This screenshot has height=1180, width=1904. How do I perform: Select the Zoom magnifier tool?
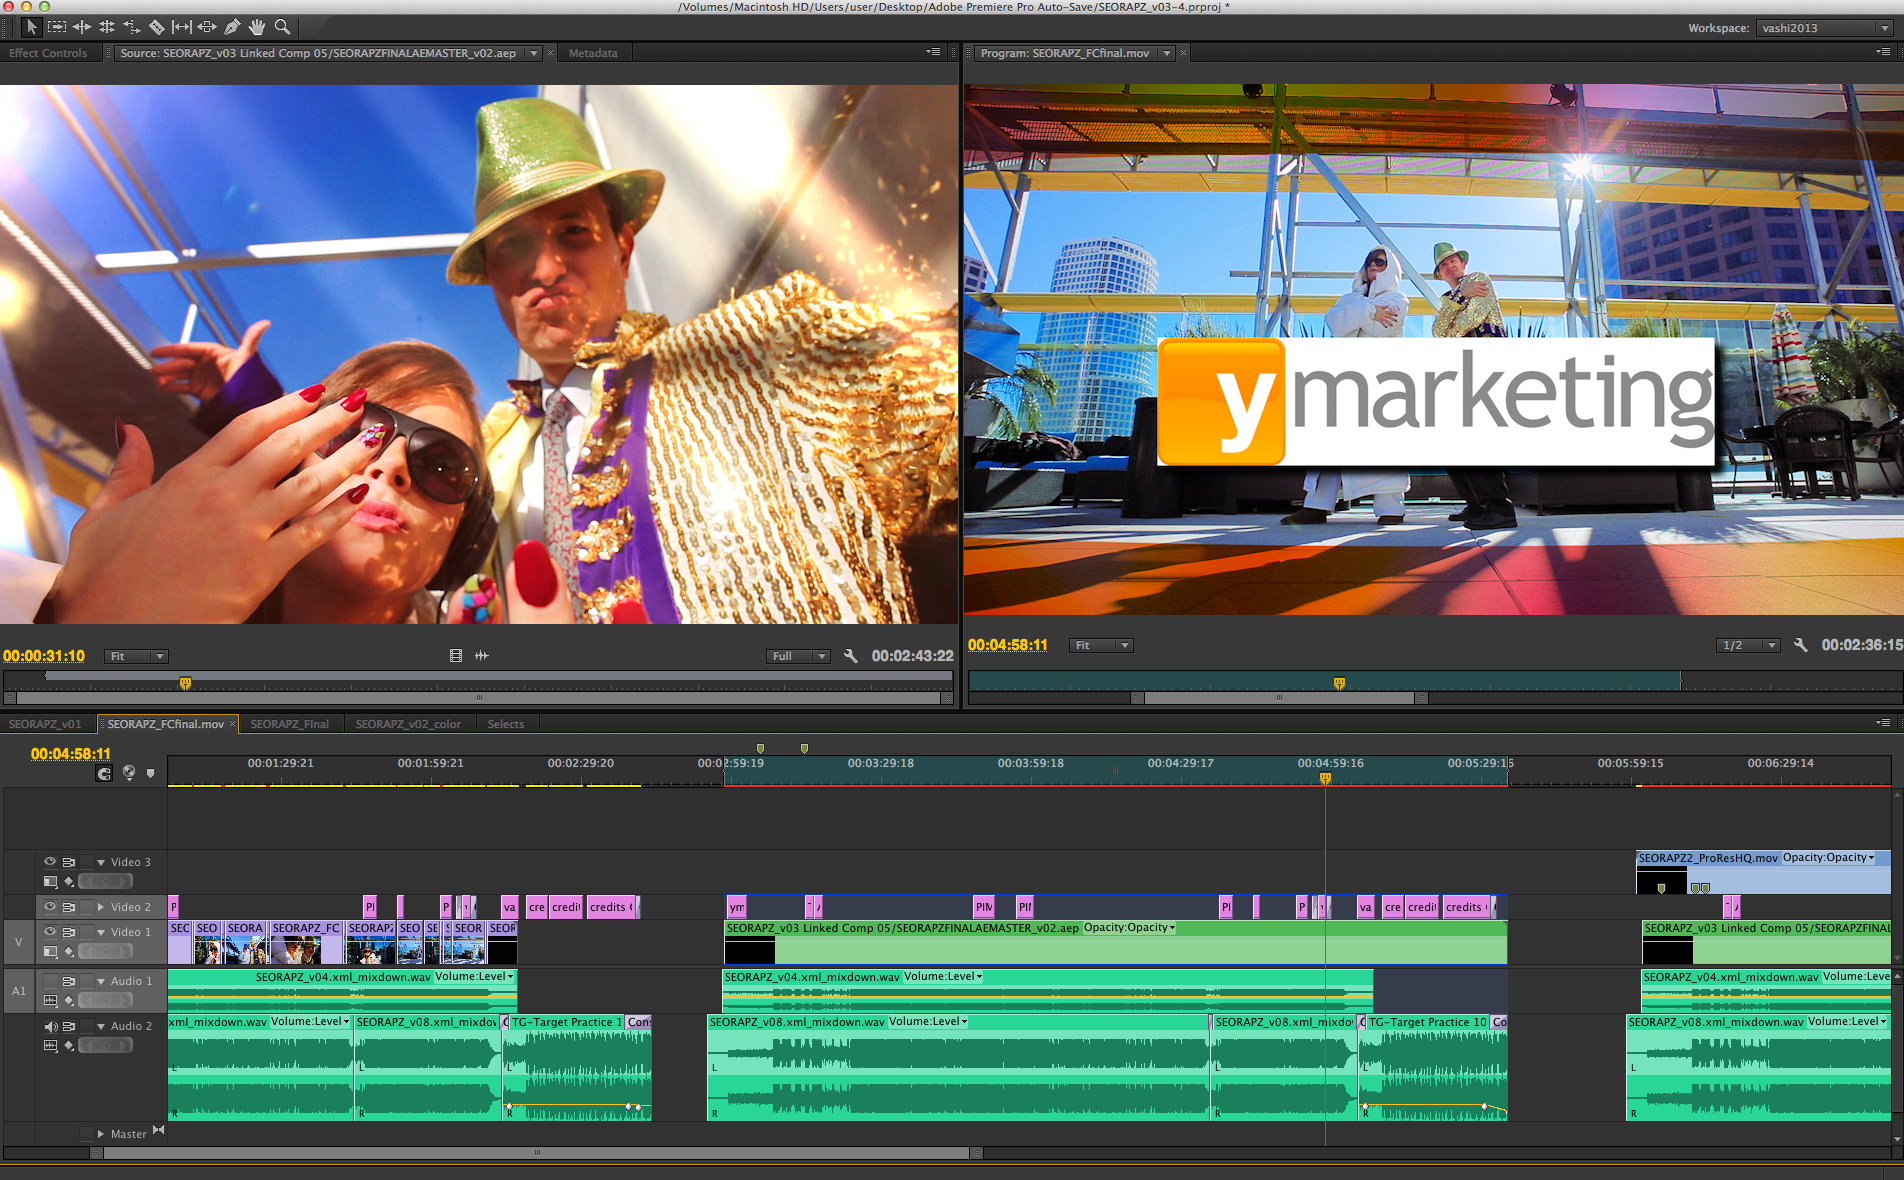tap(283, 27)
